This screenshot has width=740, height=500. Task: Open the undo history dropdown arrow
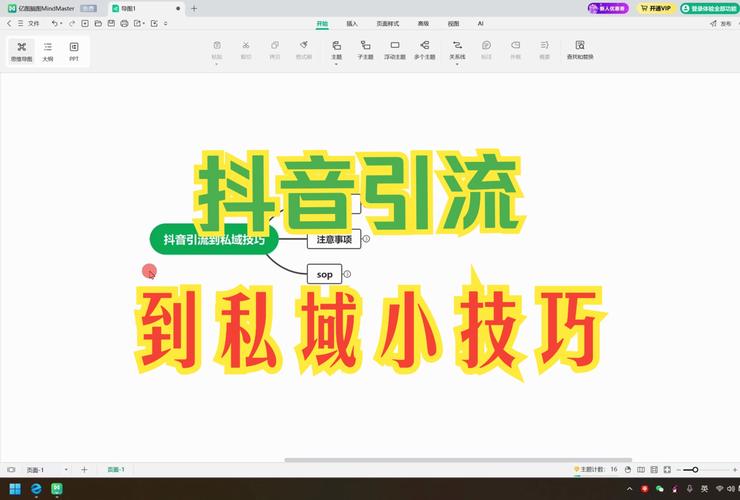[x=61, y=24]
